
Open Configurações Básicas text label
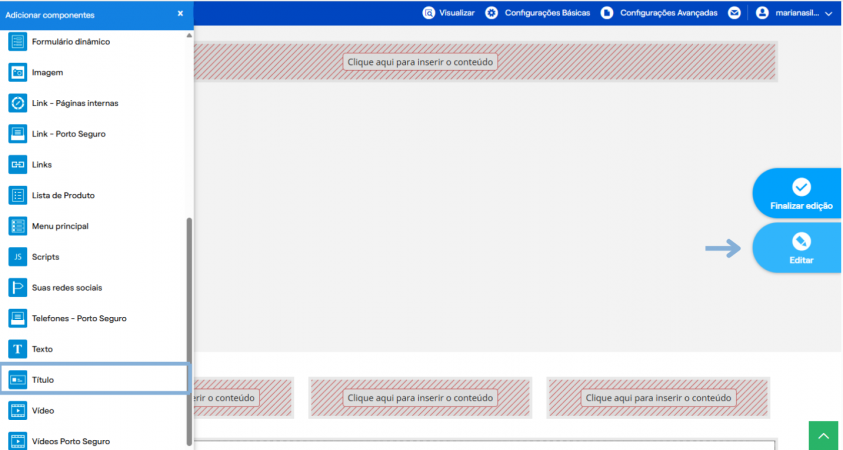point(547,13)
